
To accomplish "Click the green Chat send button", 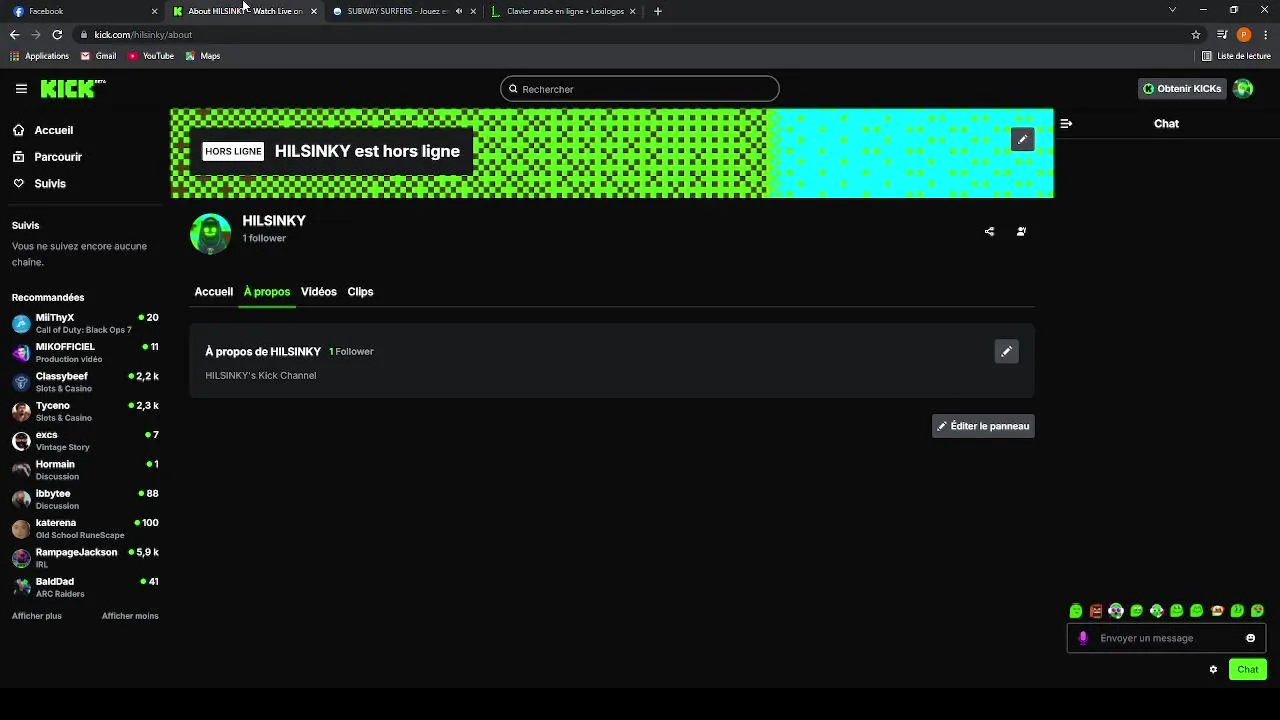I will 1248,670.
